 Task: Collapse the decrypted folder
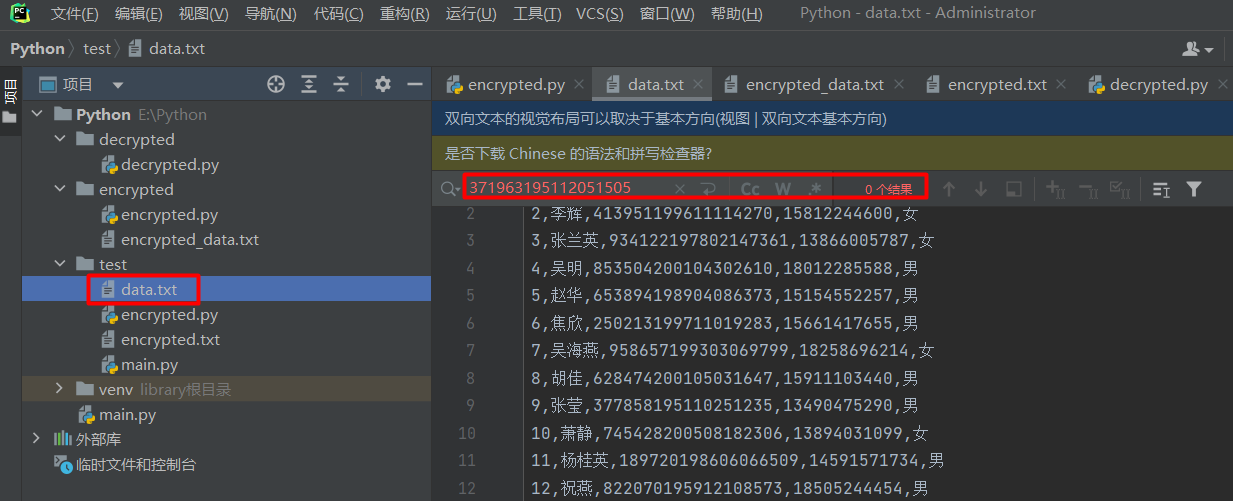pos(60,139)
